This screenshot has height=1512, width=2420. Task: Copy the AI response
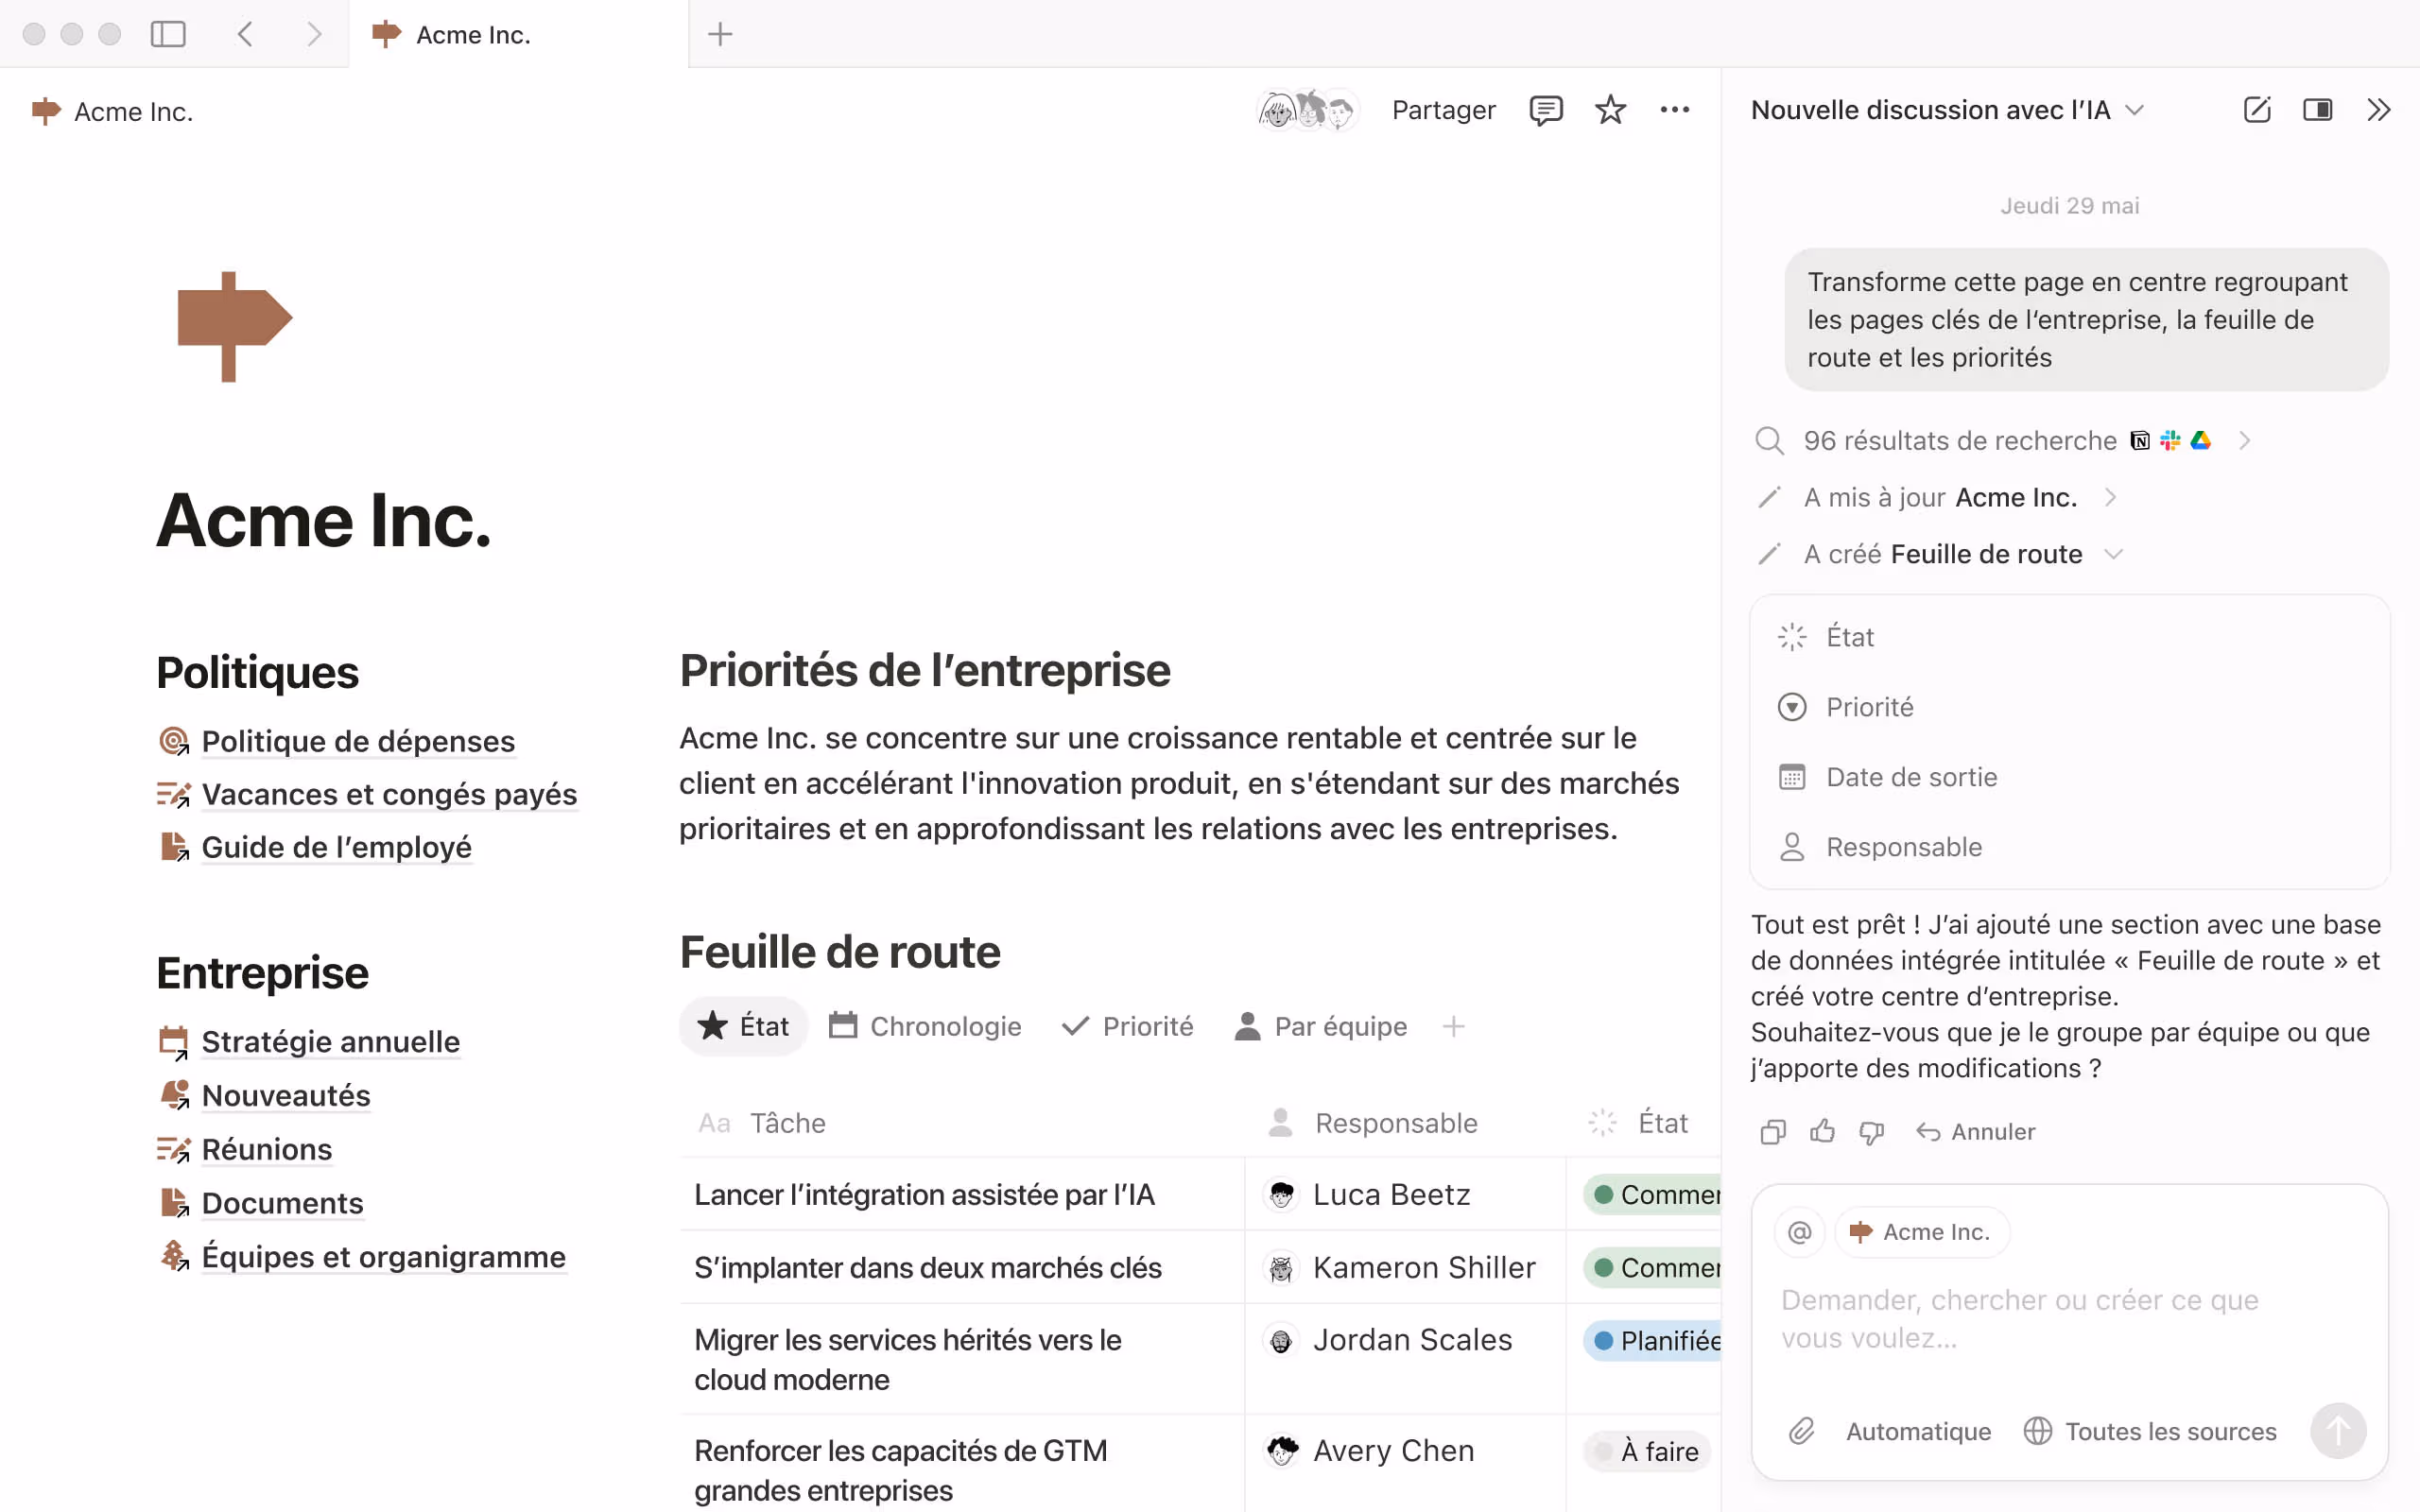1772,1132
